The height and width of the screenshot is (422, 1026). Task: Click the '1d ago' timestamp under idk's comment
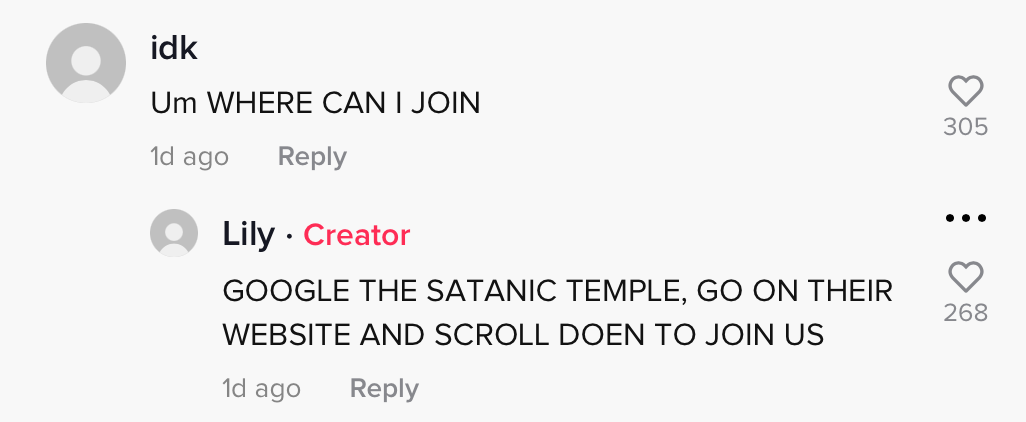190,157
